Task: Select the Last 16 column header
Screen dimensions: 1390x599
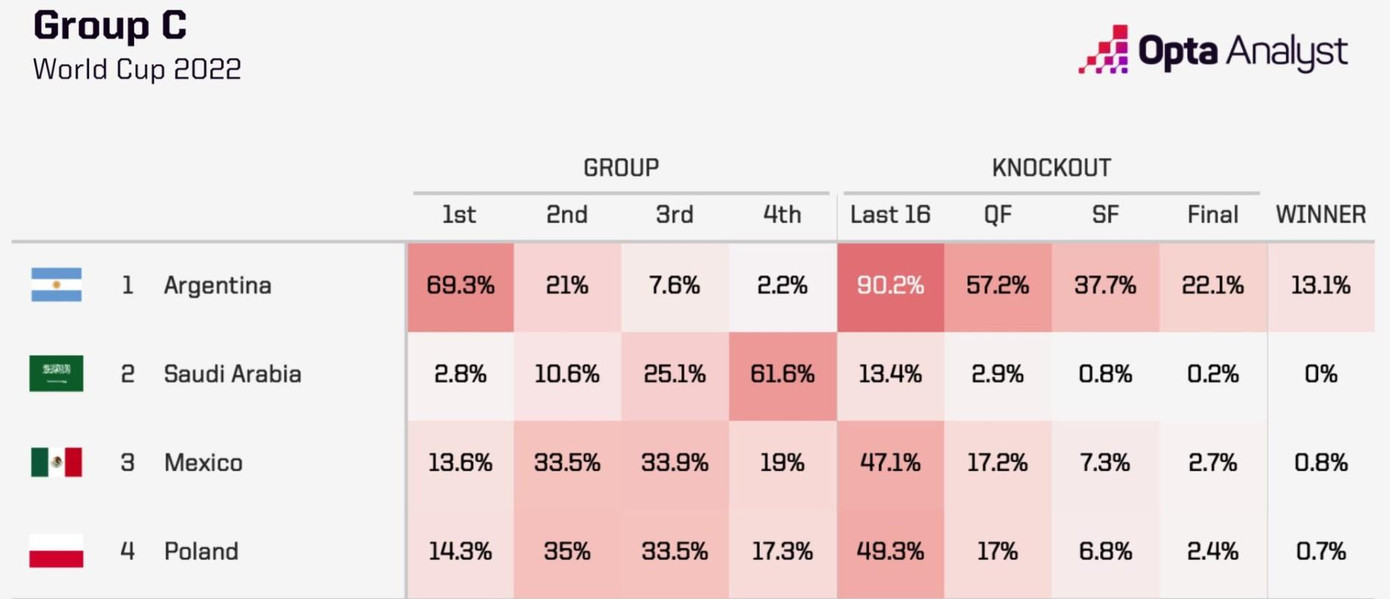Action: pyautogui.click(x=890, y=215)
